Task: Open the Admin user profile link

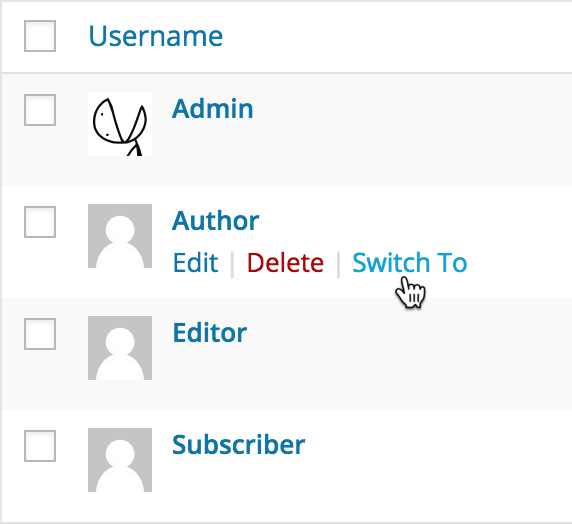Action: 213,109
